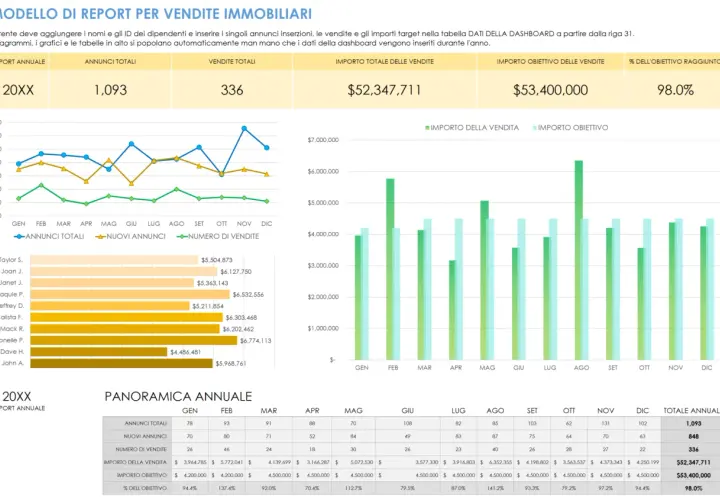Click the DIC label under the column chart
Viewport: 720px width, 500px height.
coord(707,368)
